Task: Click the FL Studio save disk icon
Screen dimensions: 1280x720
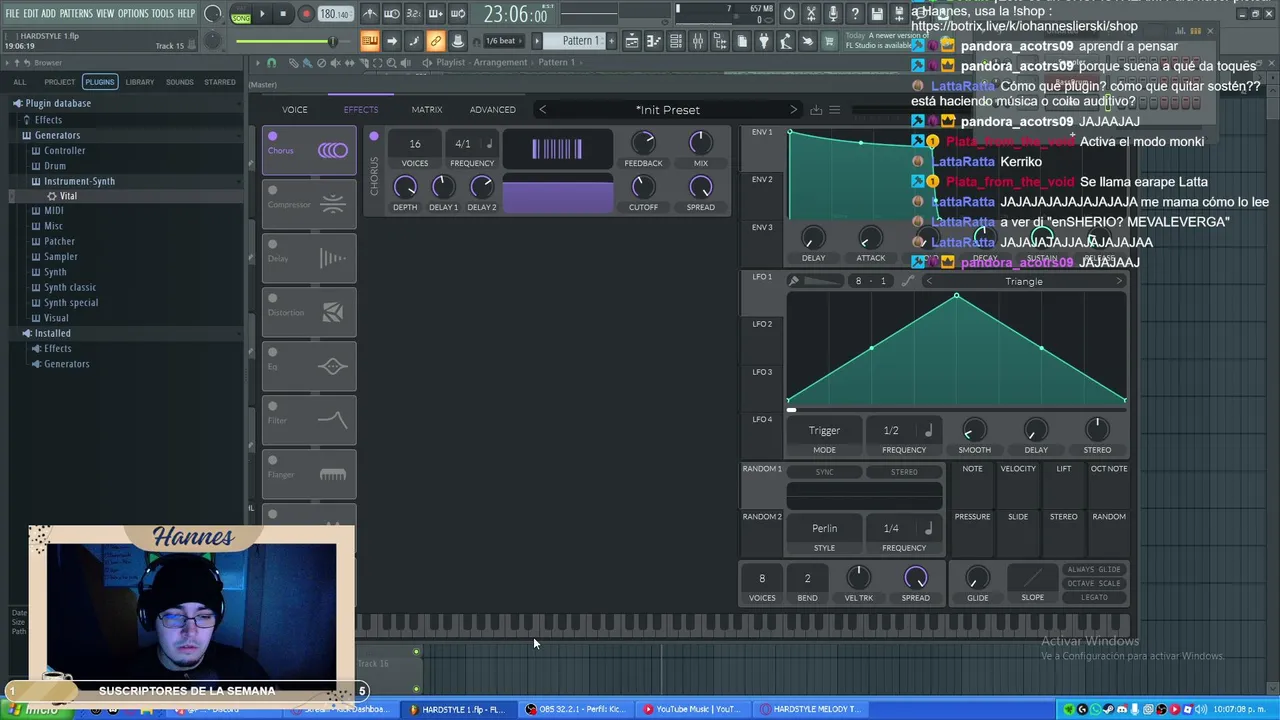Action: click(877, 14)
